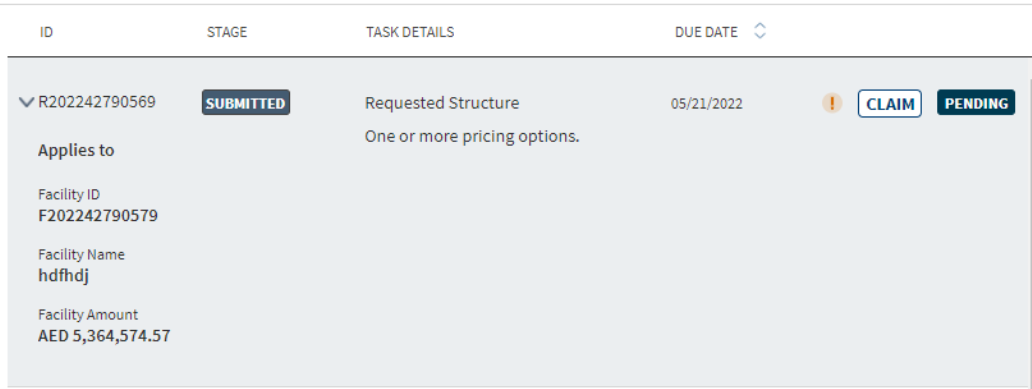Select the ID column header
The width and height of the screenshot is (1032, 389).
point(46,32)
